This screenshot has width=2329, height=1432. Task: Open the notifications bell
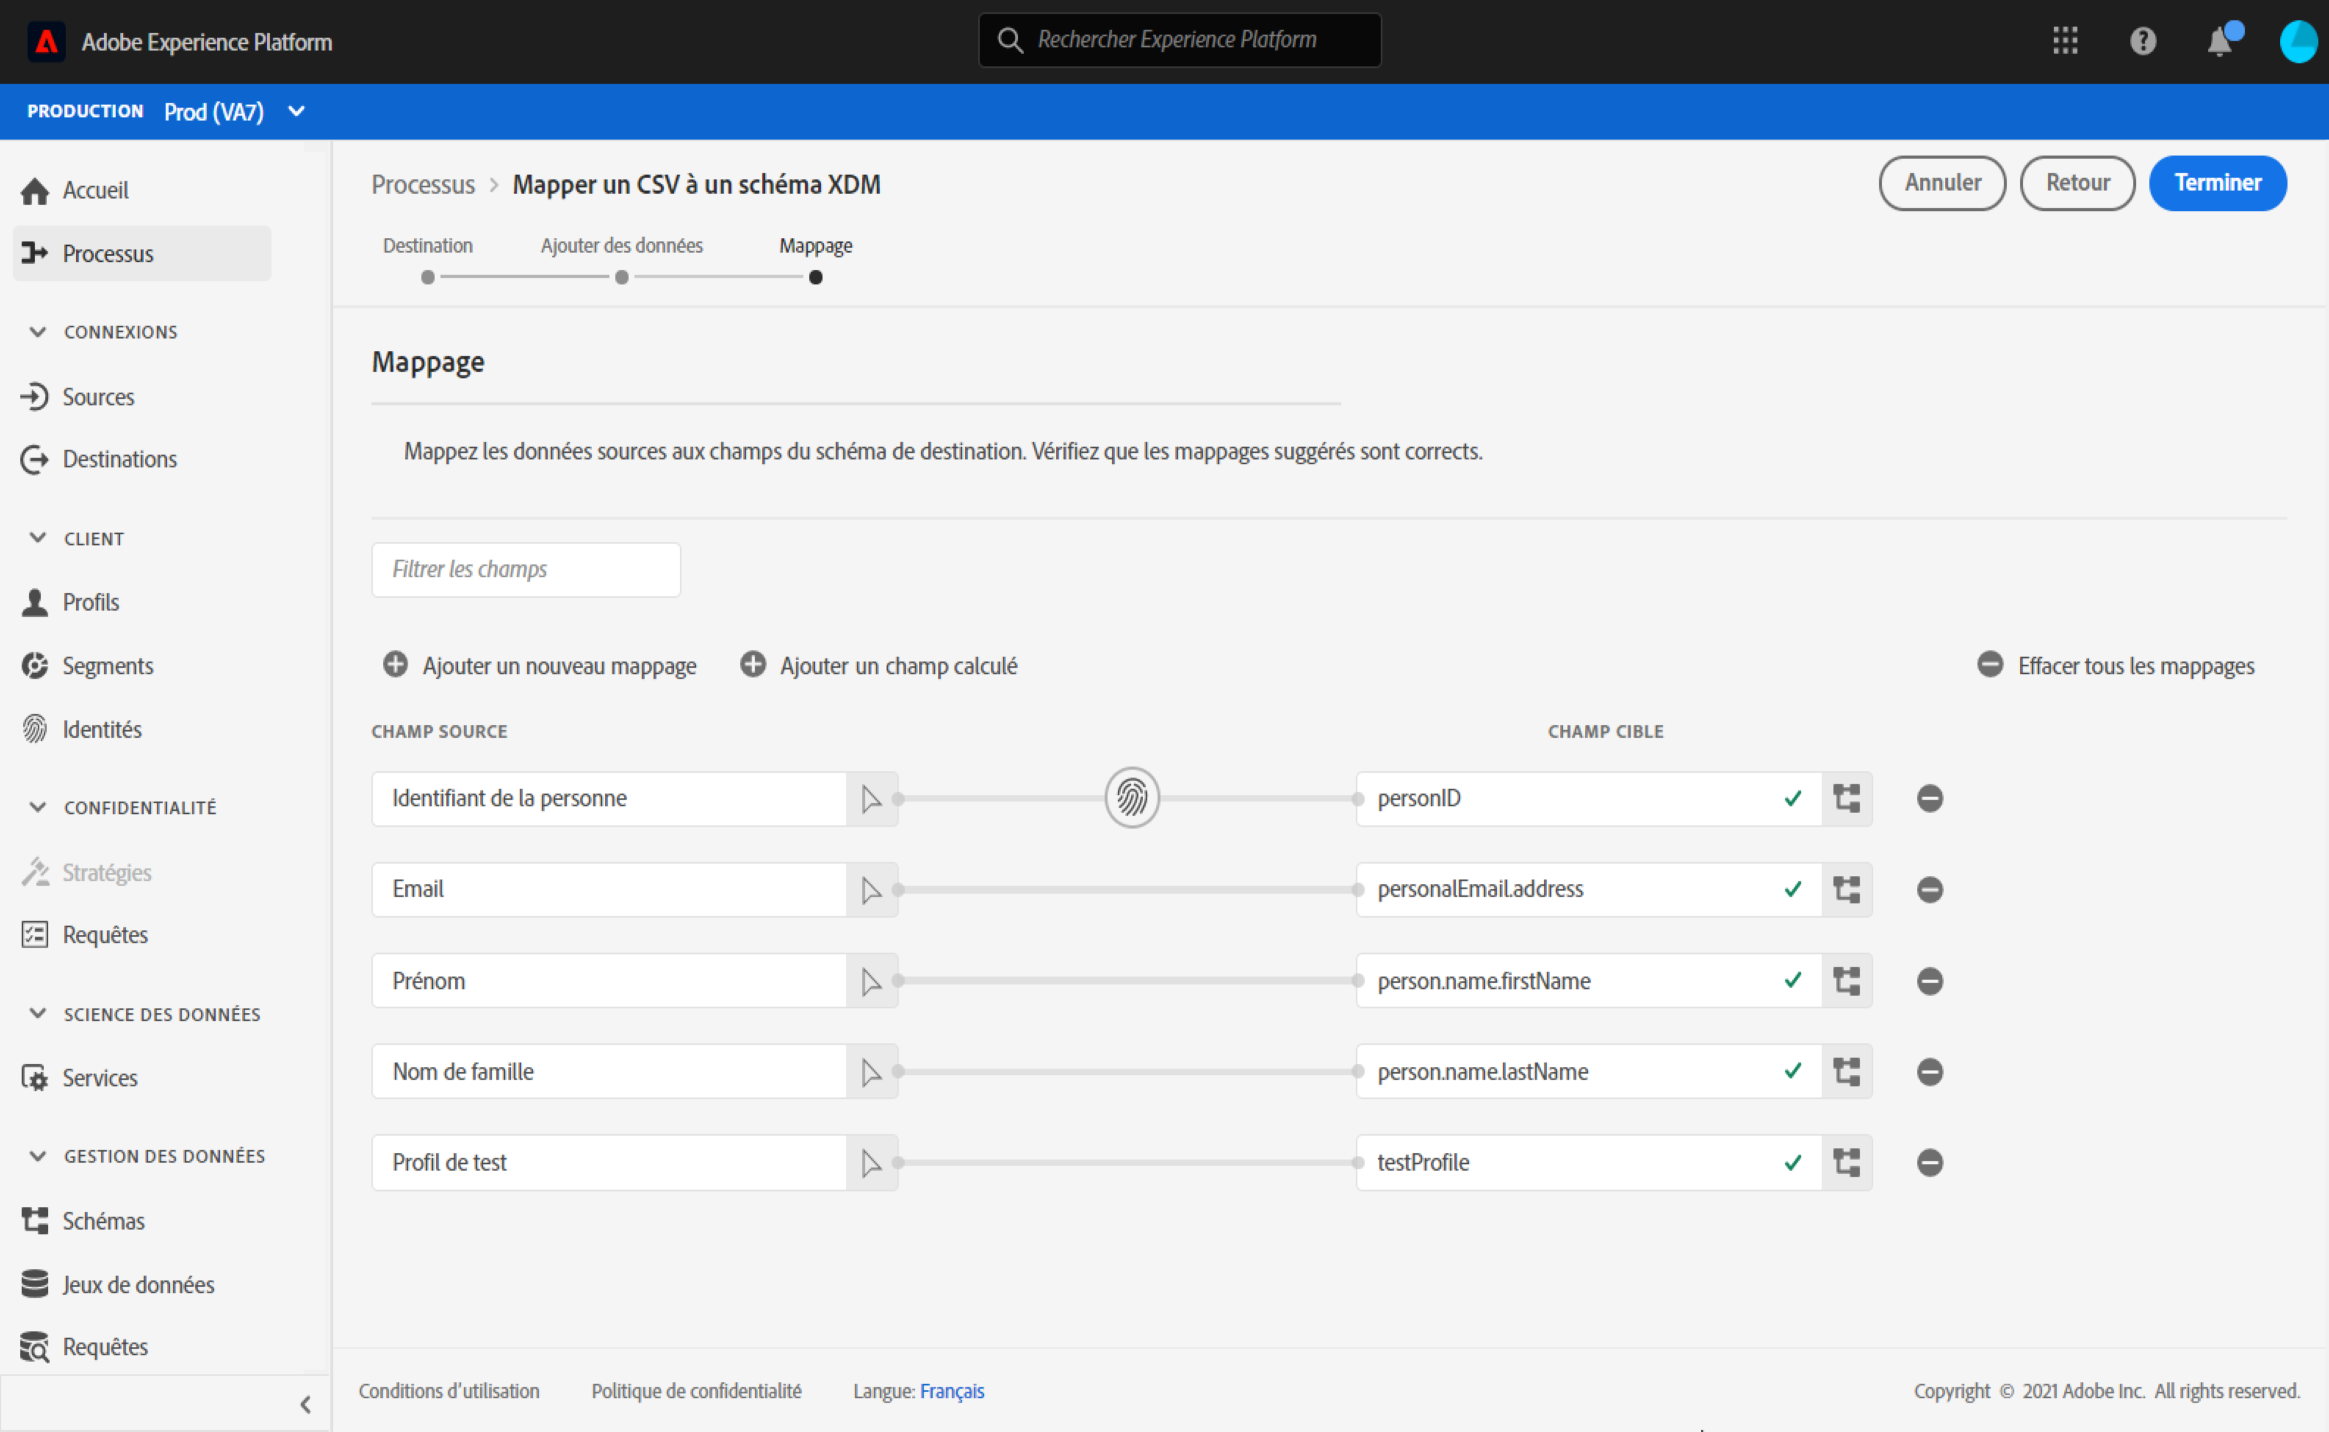[2219, 42]
